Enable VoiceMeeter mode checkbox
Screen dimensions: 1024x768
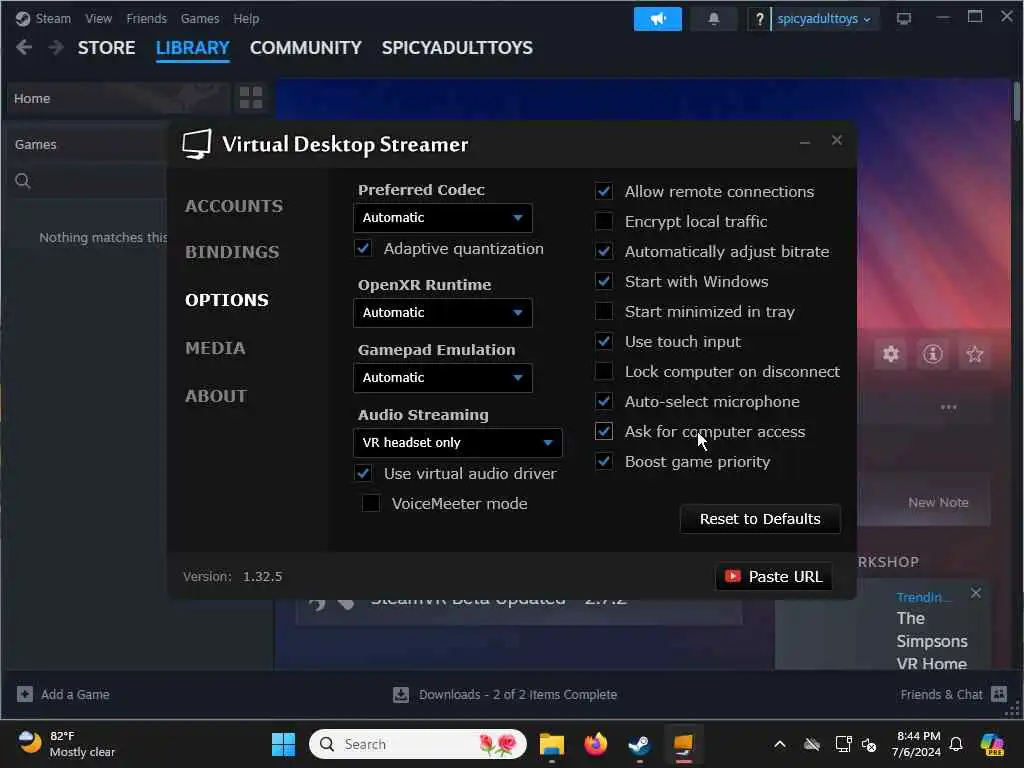coord(371,504)
